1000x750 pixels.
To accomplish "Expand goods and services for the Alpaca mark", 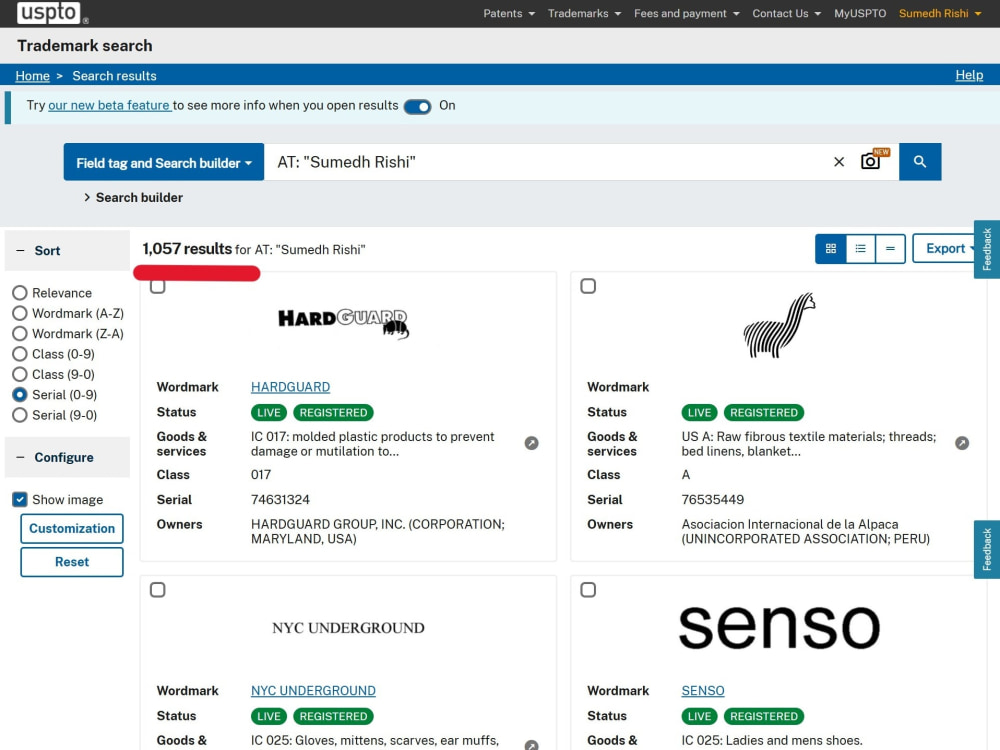I will click(962, 443).
